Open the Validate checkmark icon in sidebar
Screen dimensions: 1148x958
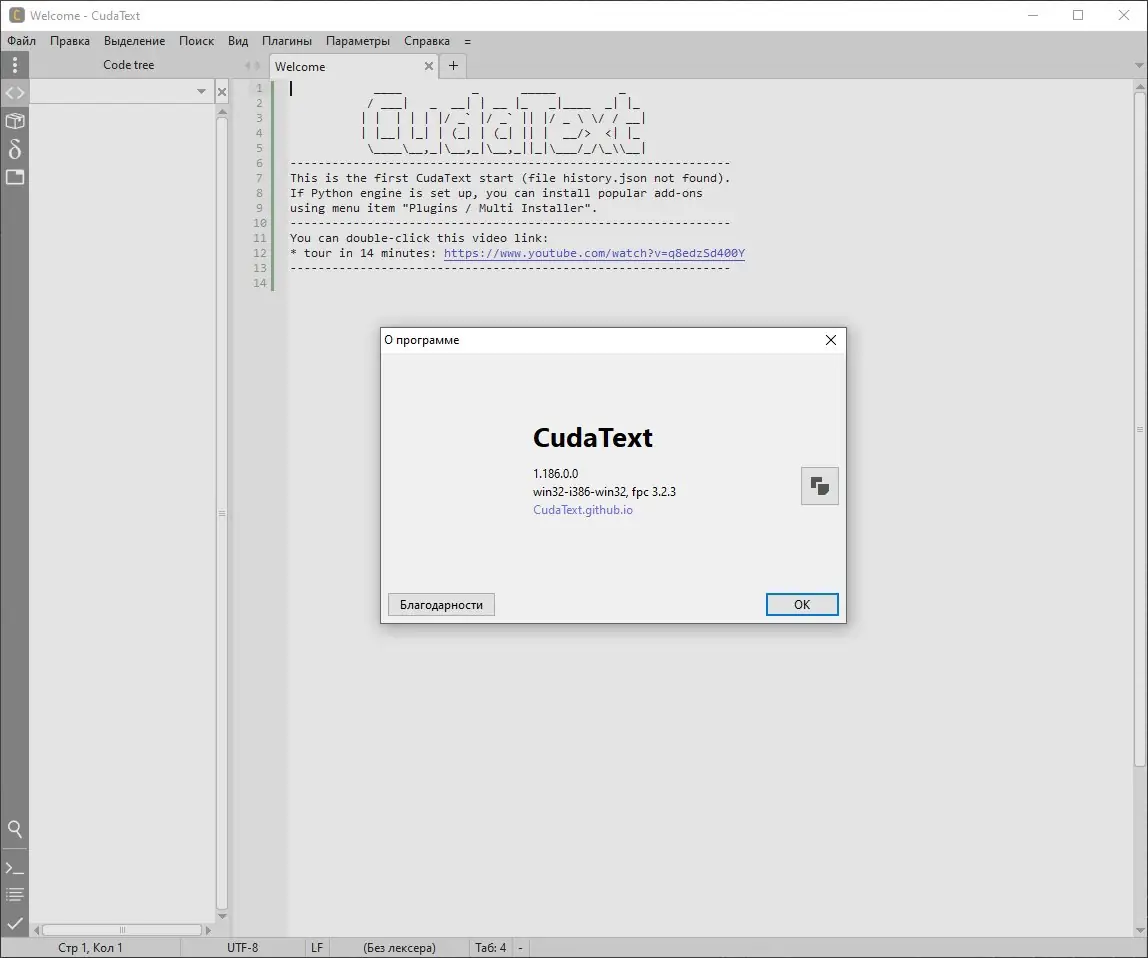click(15, 923)
